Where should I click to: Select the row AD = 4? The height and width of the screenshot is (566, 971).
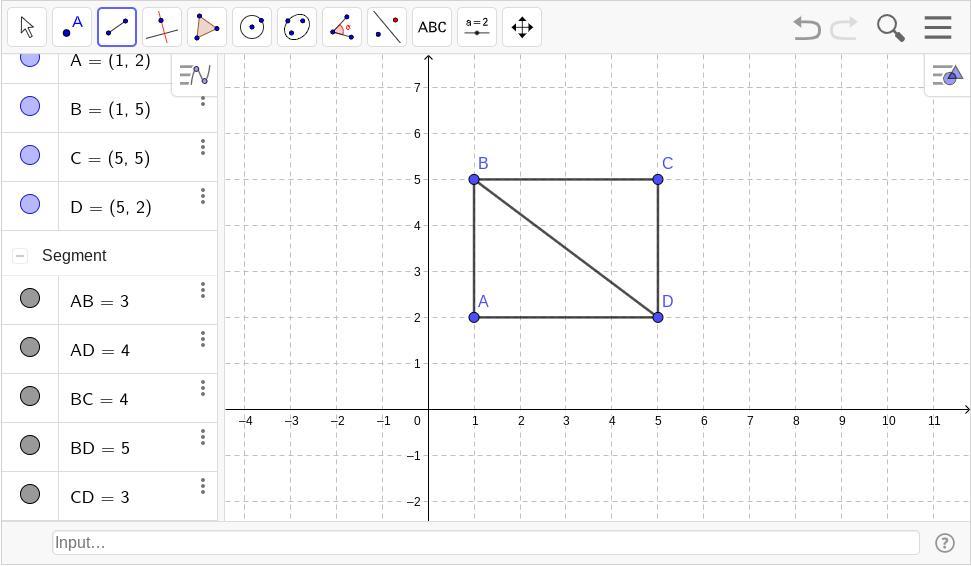point(109,349)
